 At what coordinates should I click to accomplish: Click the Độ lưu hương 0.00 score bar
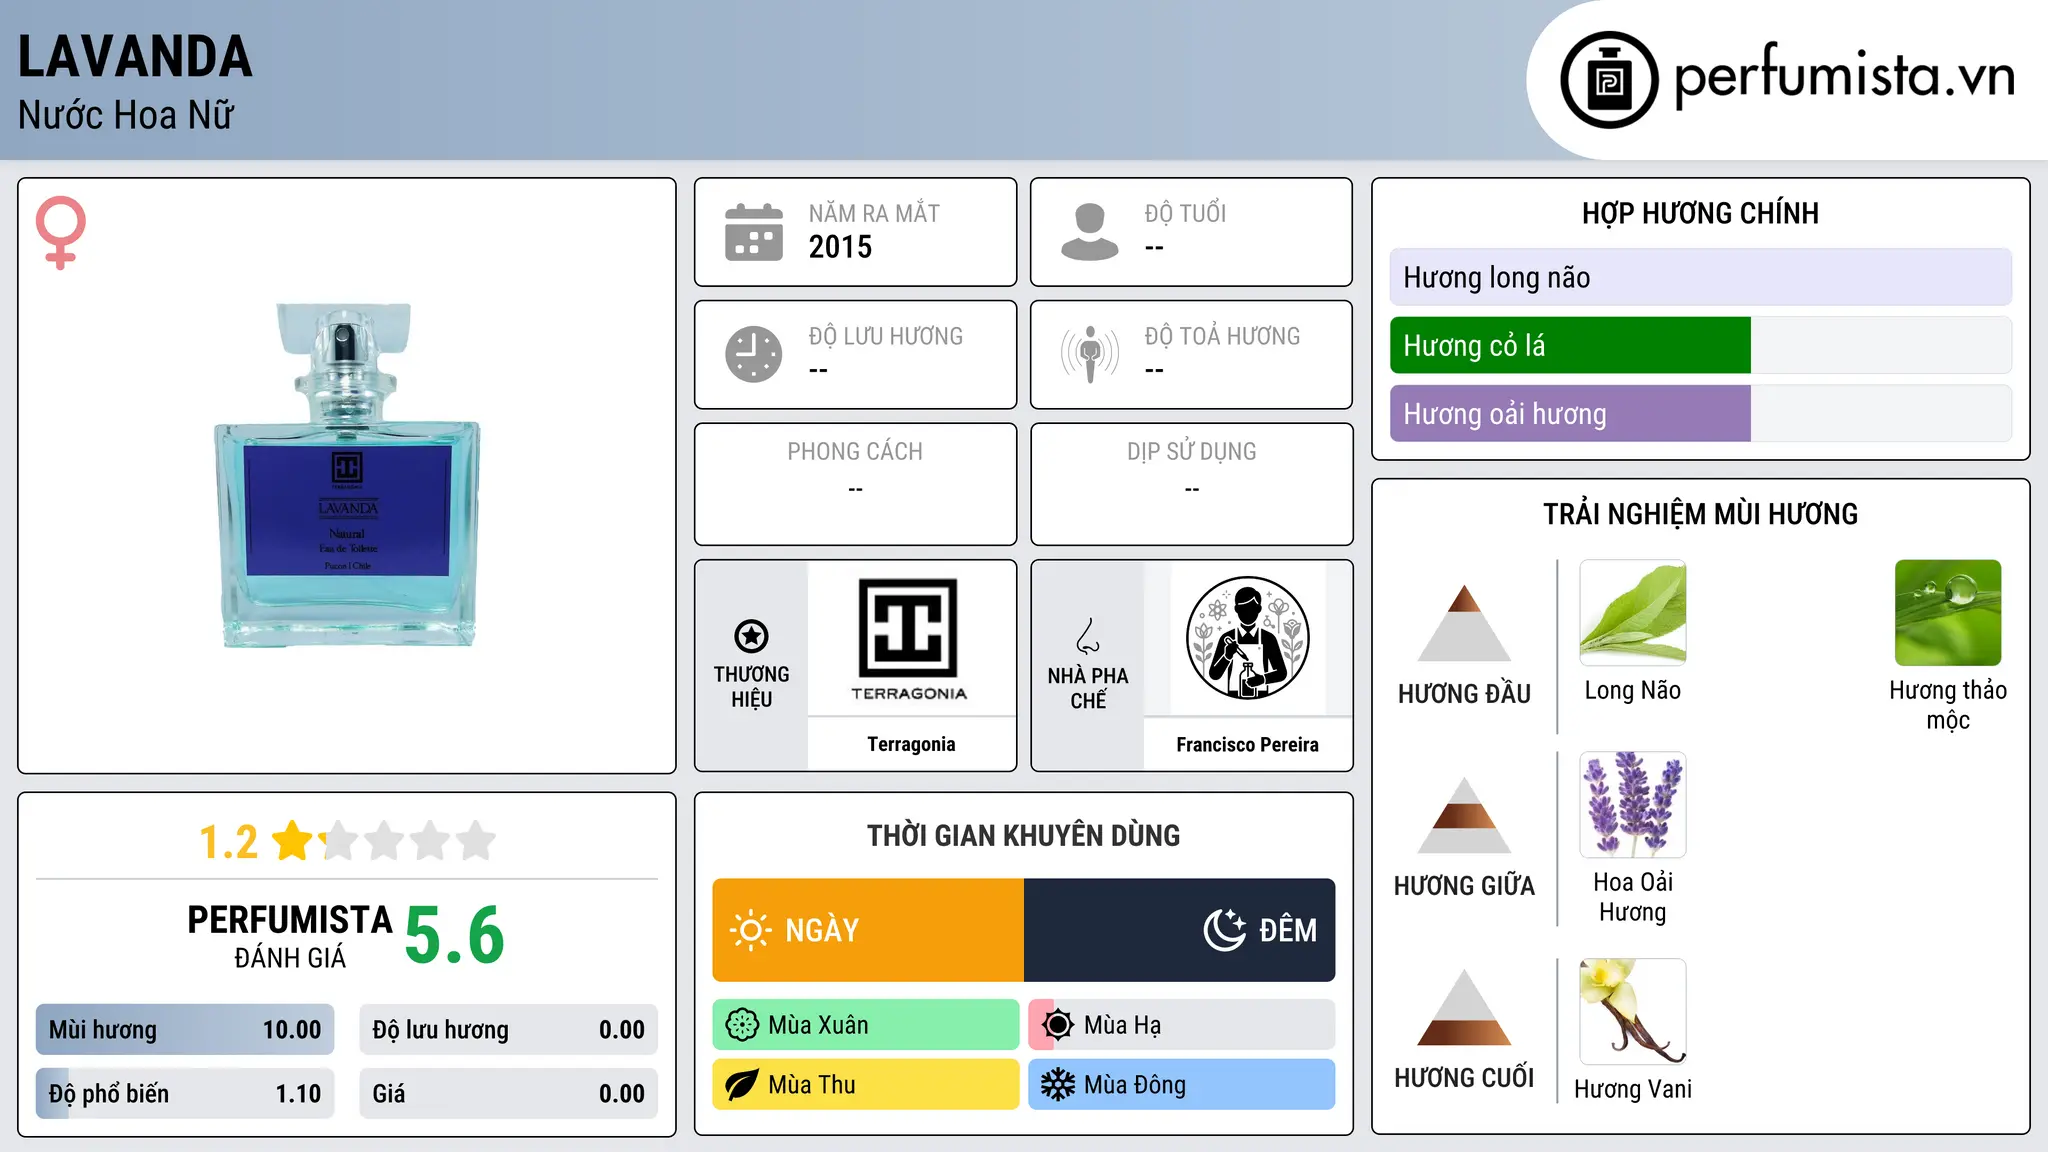point(508,1030)
